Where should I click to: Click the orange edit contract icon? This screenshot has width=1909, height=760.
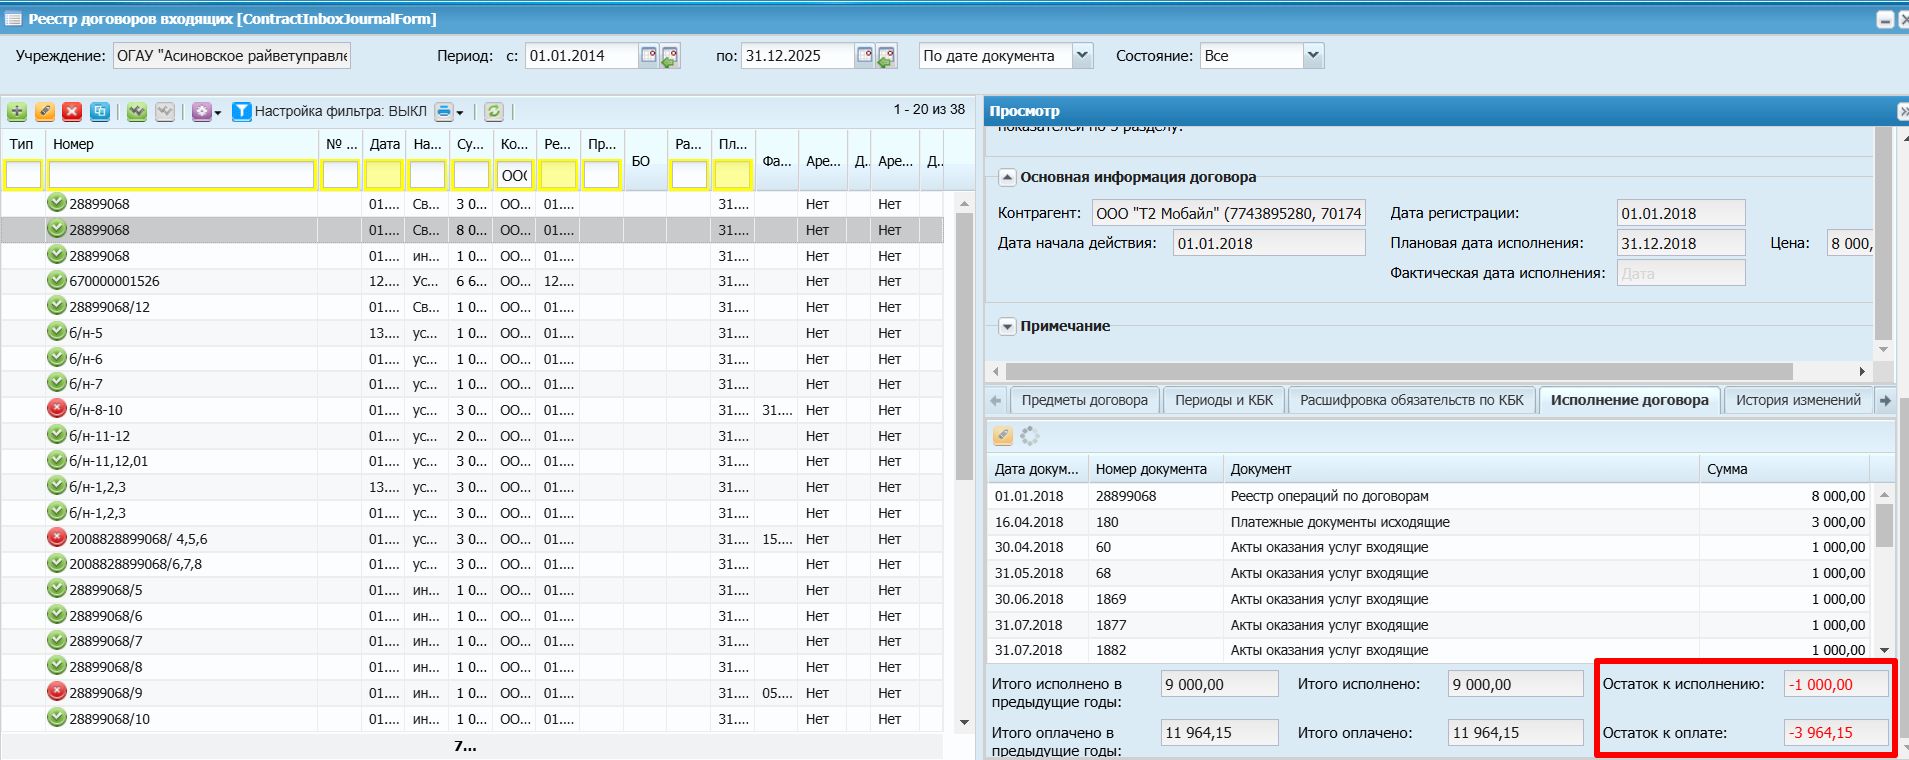(x=45, y=112)
